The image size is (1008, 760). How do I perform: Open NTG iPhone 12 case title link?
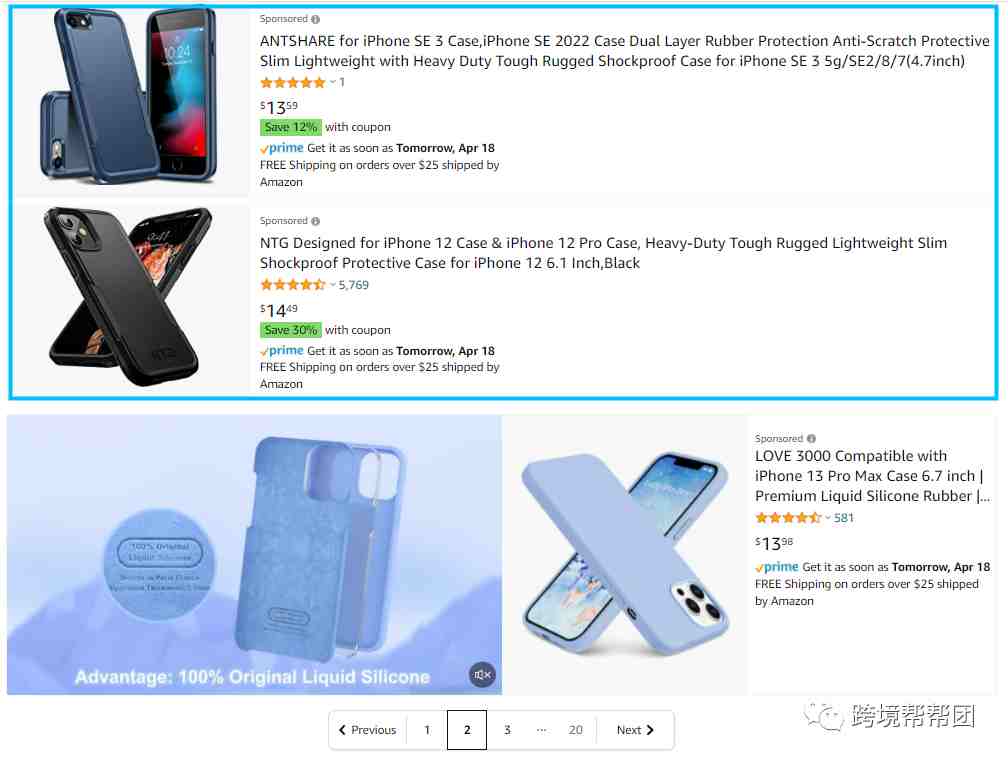click(603, 253)
